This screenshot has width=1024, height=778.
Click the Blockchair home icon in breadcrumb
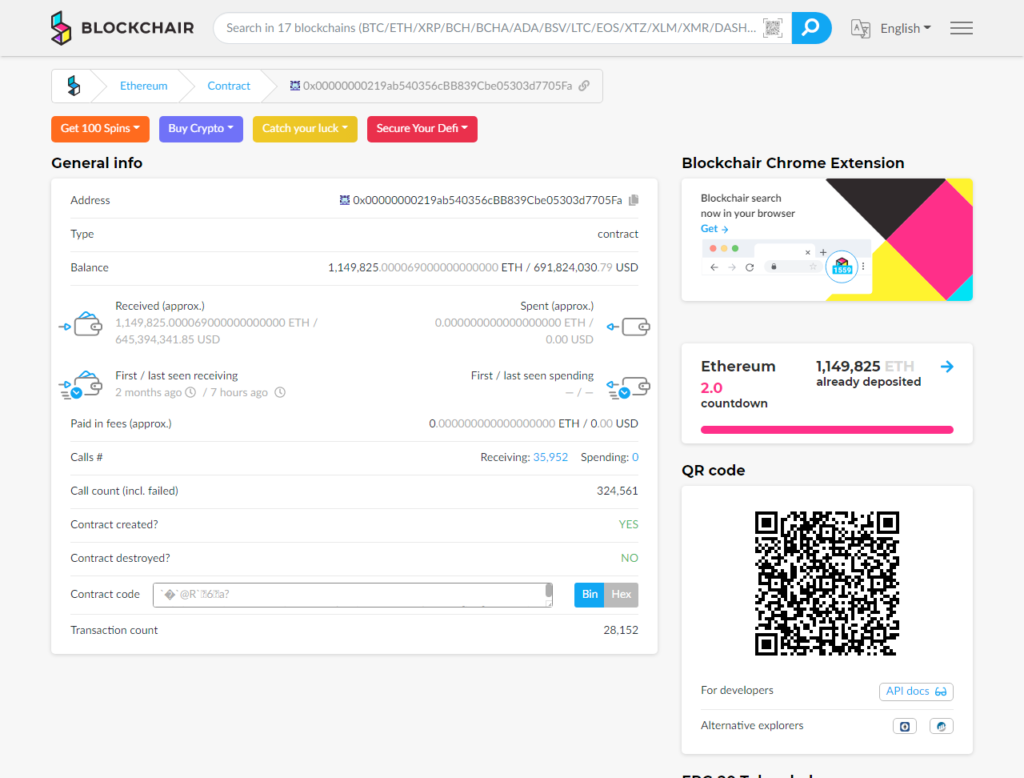click(74, 86)
